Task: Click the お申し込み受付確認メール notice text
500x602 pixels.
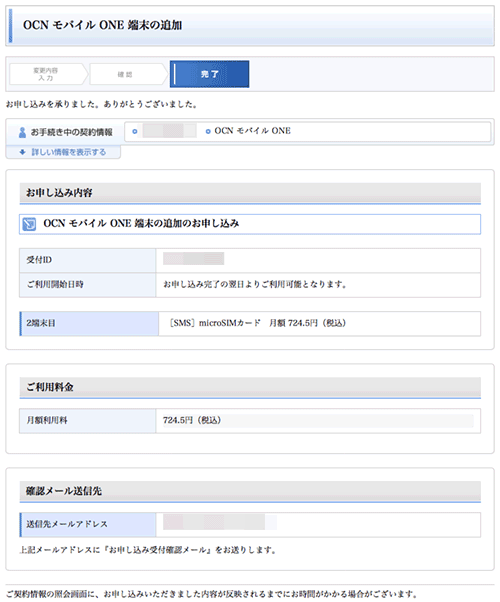Action: (148, 551)
